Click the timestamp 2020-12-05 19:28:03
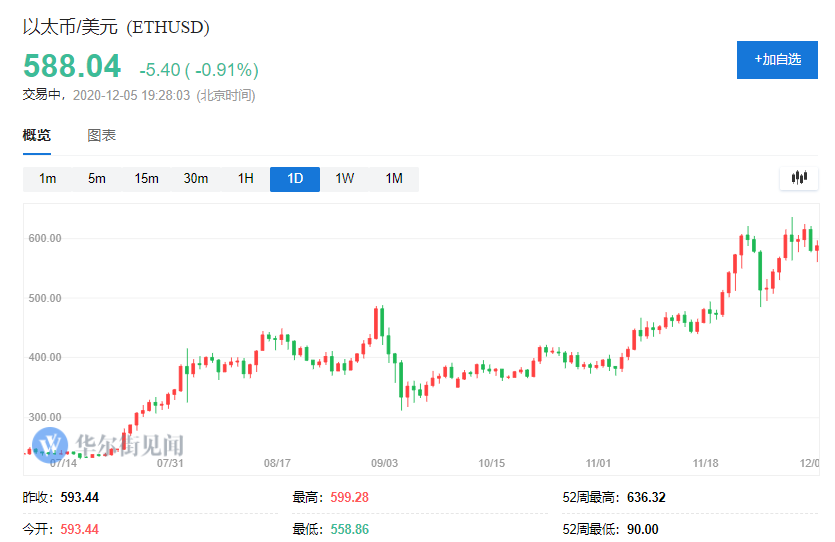The height and width of the screenshot is (542, 835). click(131, 95)
